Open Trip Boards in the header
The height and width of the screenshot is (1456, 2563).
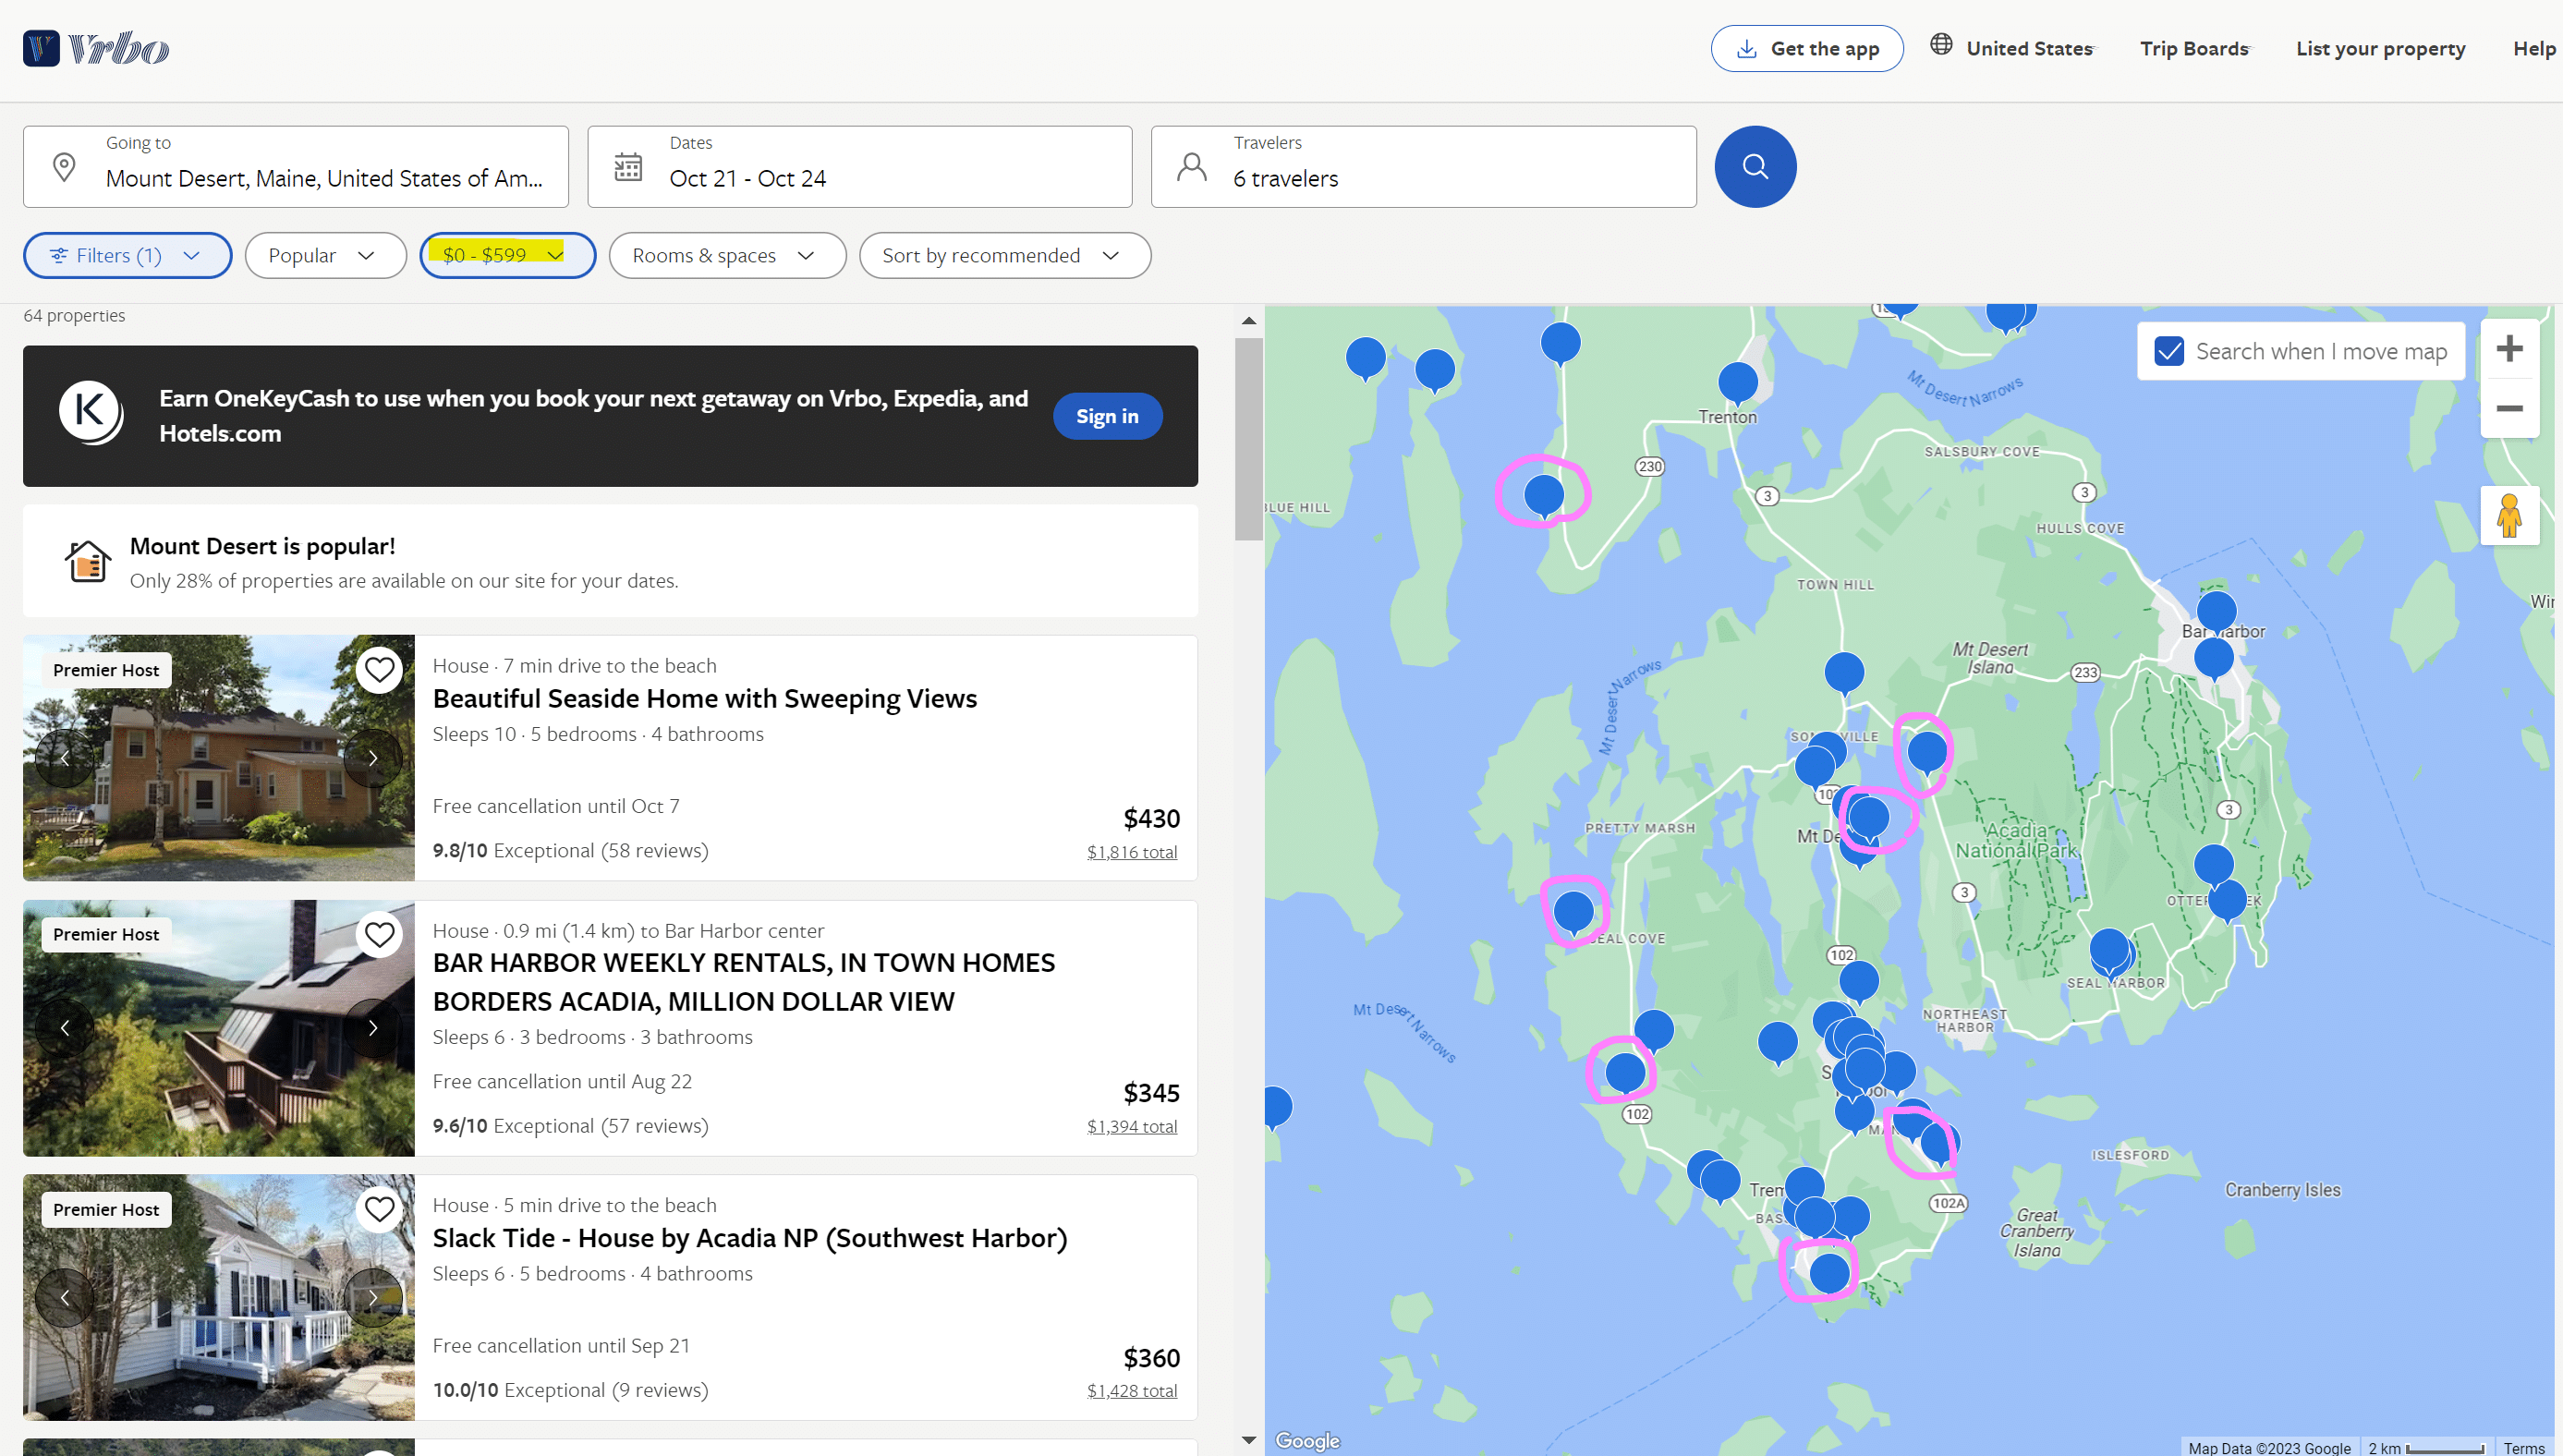[x=2194, y=48]
